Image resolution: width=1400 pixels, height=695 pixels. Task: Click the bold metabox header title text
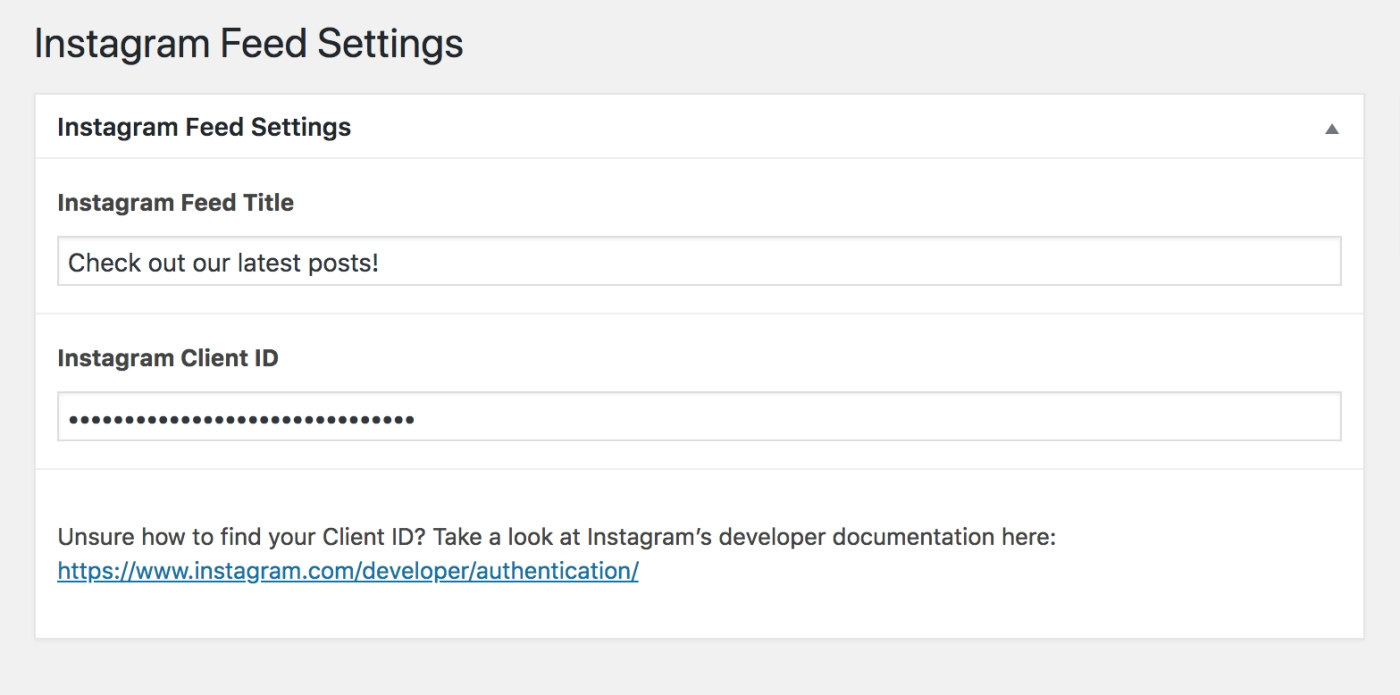point(204,128)
